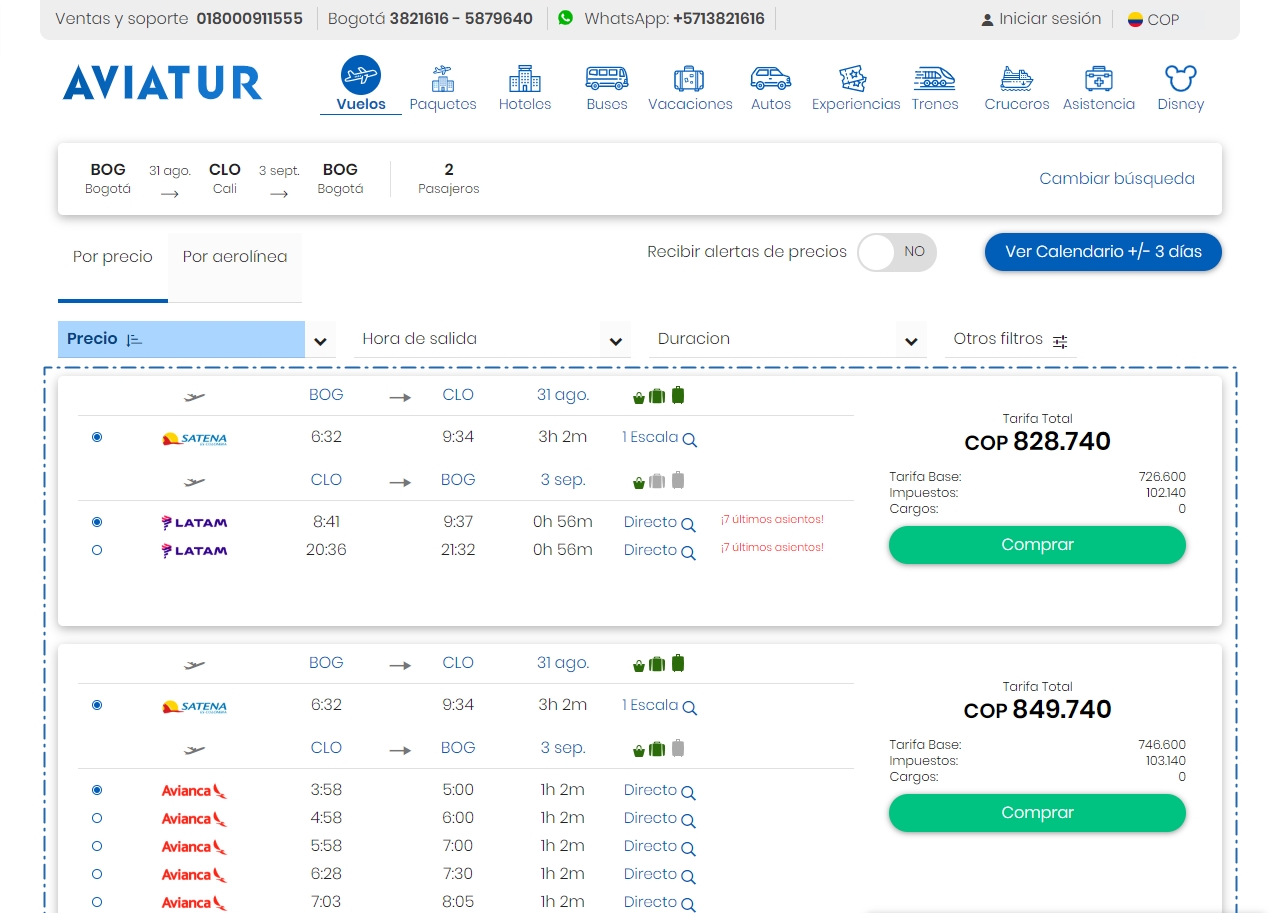Click the 2 Pasajeros summary
The image size is (1280, 913).
(448, 179)
